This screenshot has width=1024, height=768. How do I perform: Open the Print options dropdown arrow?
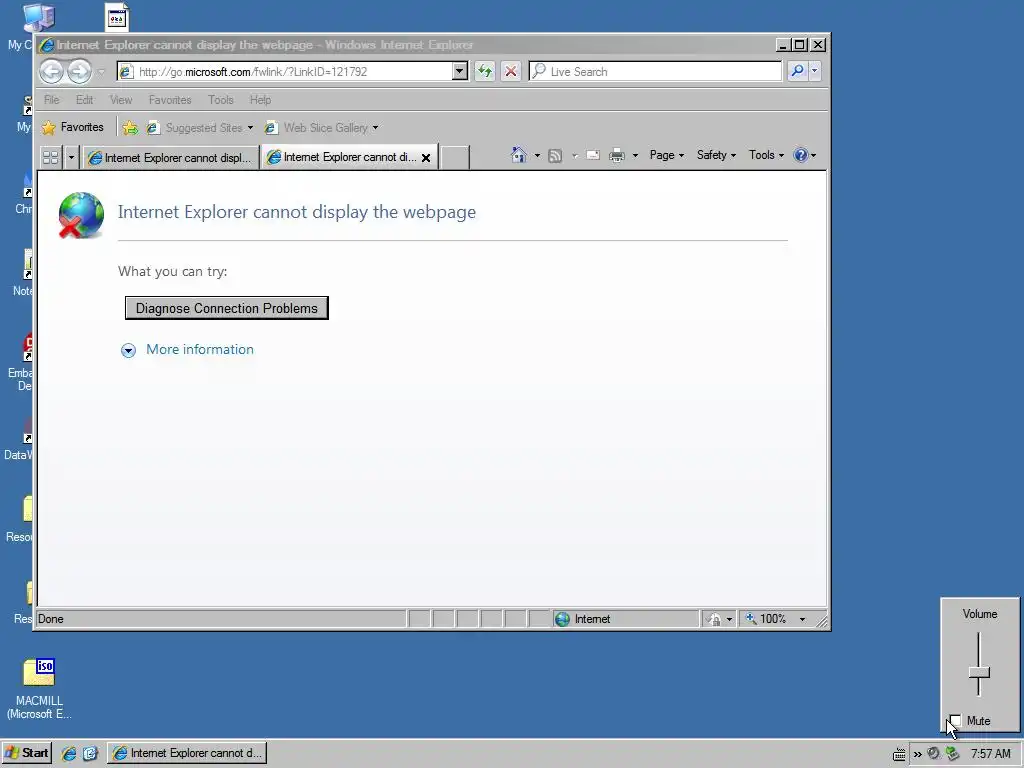635,155
